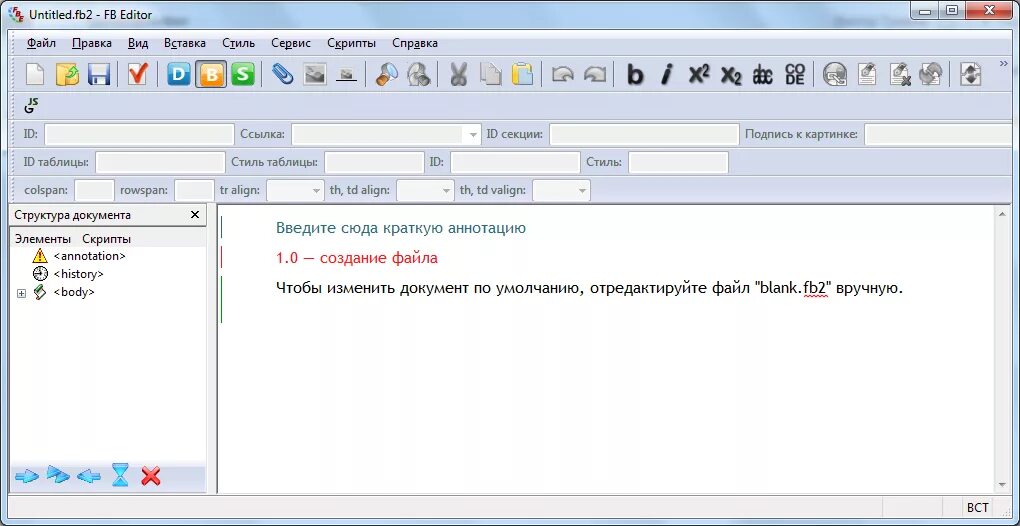
Task: Toggle italic formatting with the i icon
Action: [666, 75]
